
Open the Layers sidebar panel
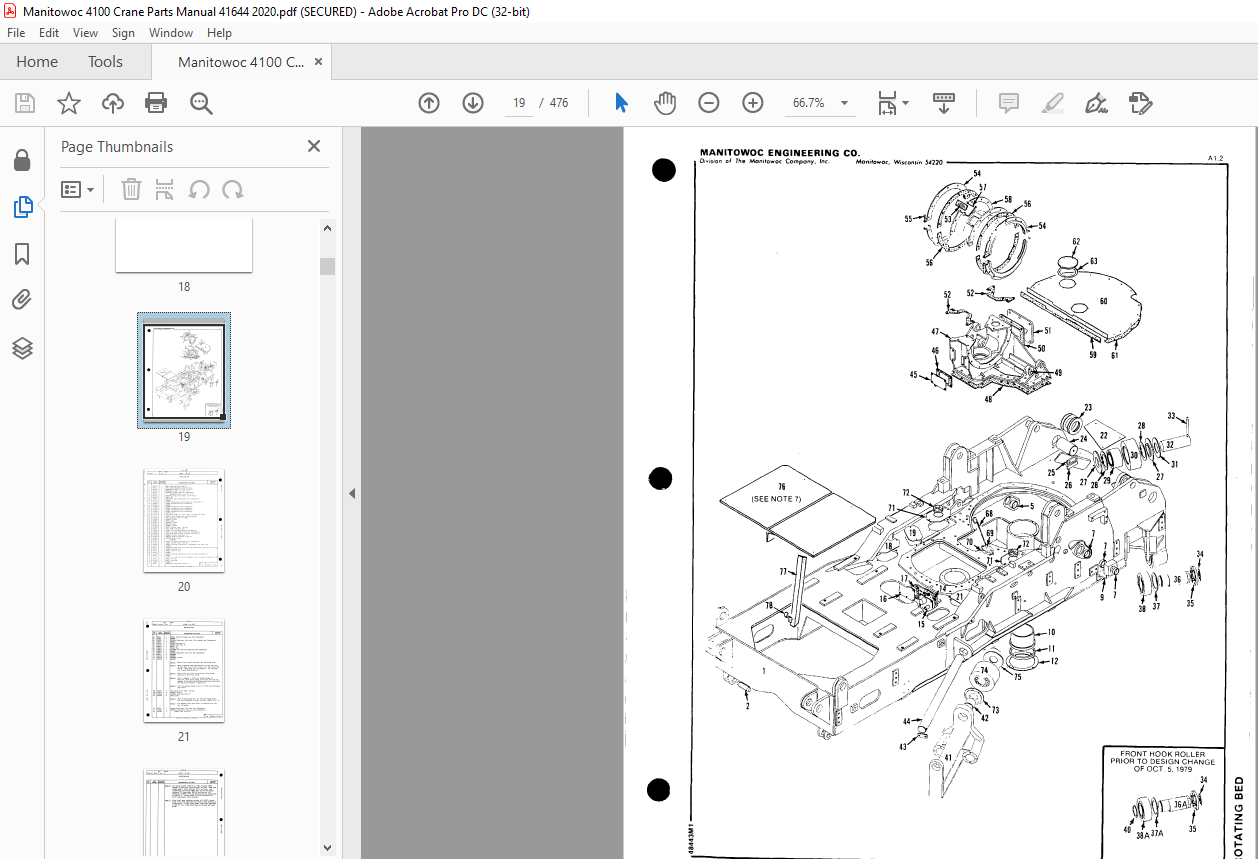click(22, 348)
